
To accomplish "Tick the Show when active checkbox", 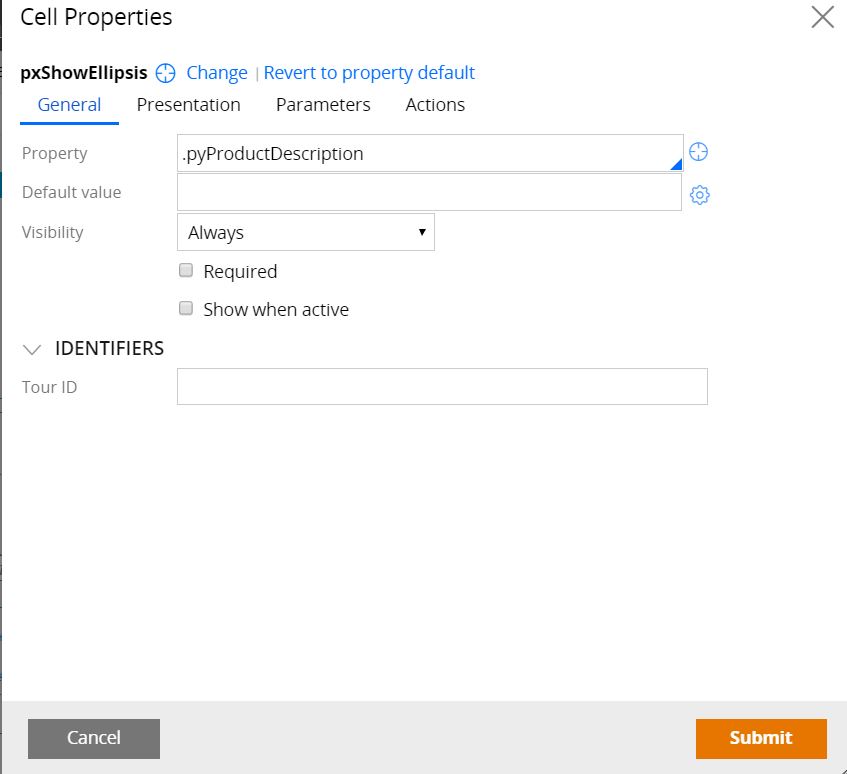I will coord(186,308).
